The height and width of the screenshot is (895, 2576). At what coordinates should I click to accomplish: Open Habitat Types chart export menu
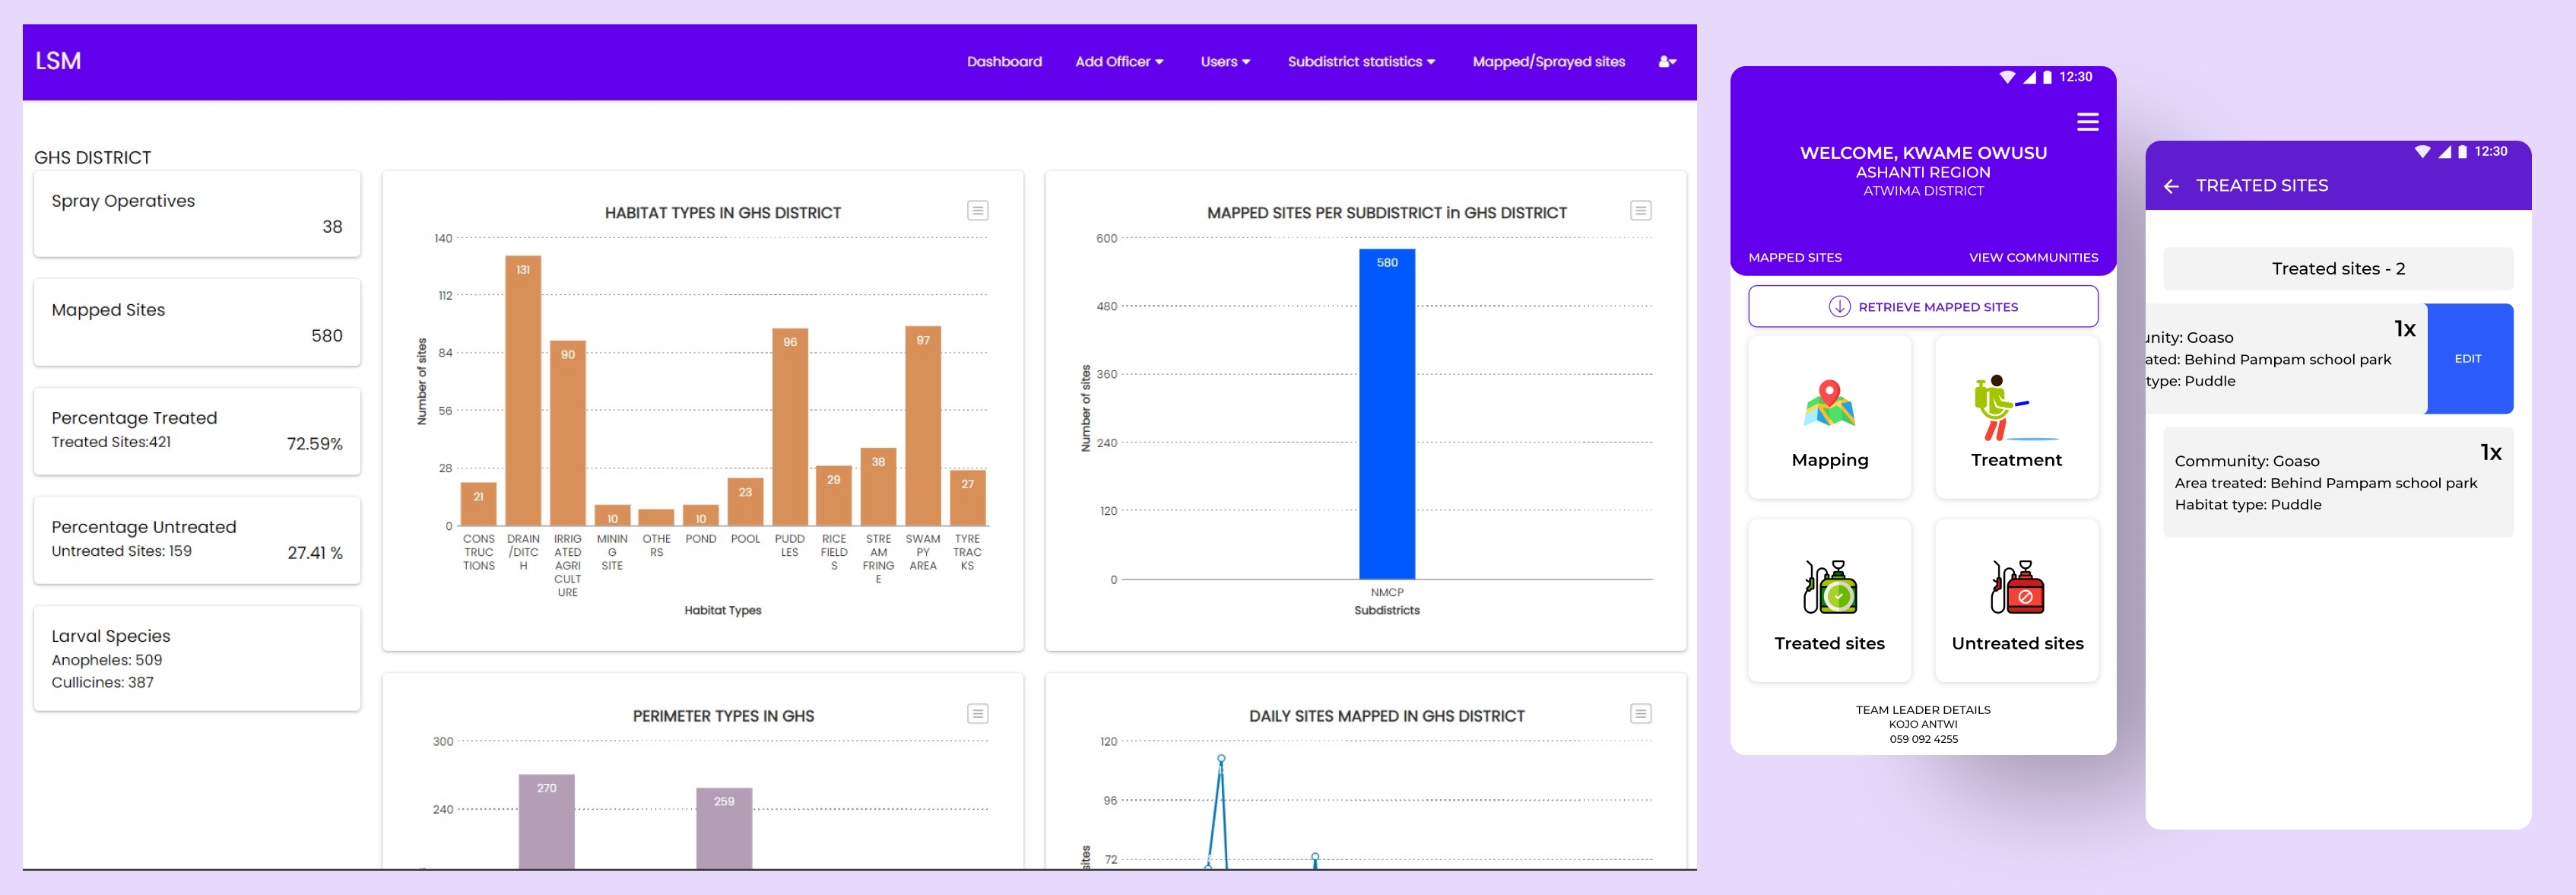(977, 211)
